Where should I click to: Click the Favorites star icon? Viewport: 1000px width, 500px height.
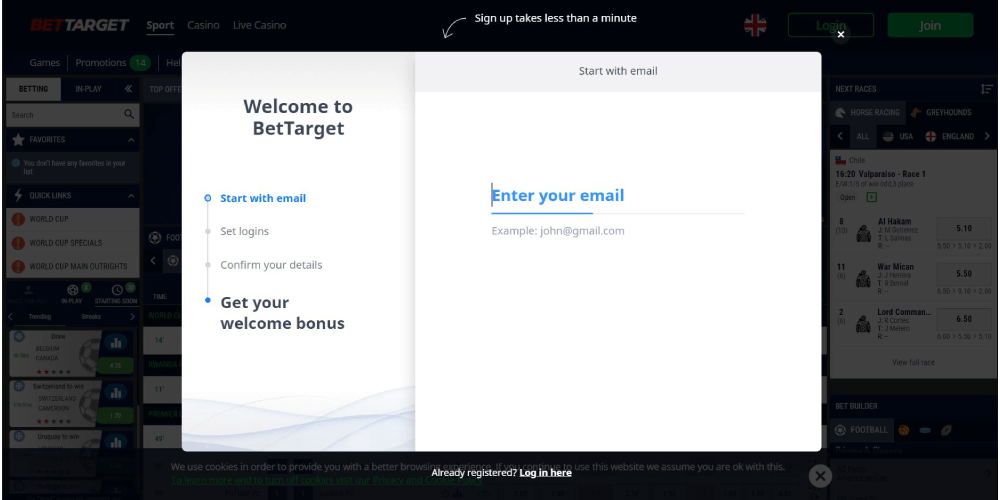18,140
